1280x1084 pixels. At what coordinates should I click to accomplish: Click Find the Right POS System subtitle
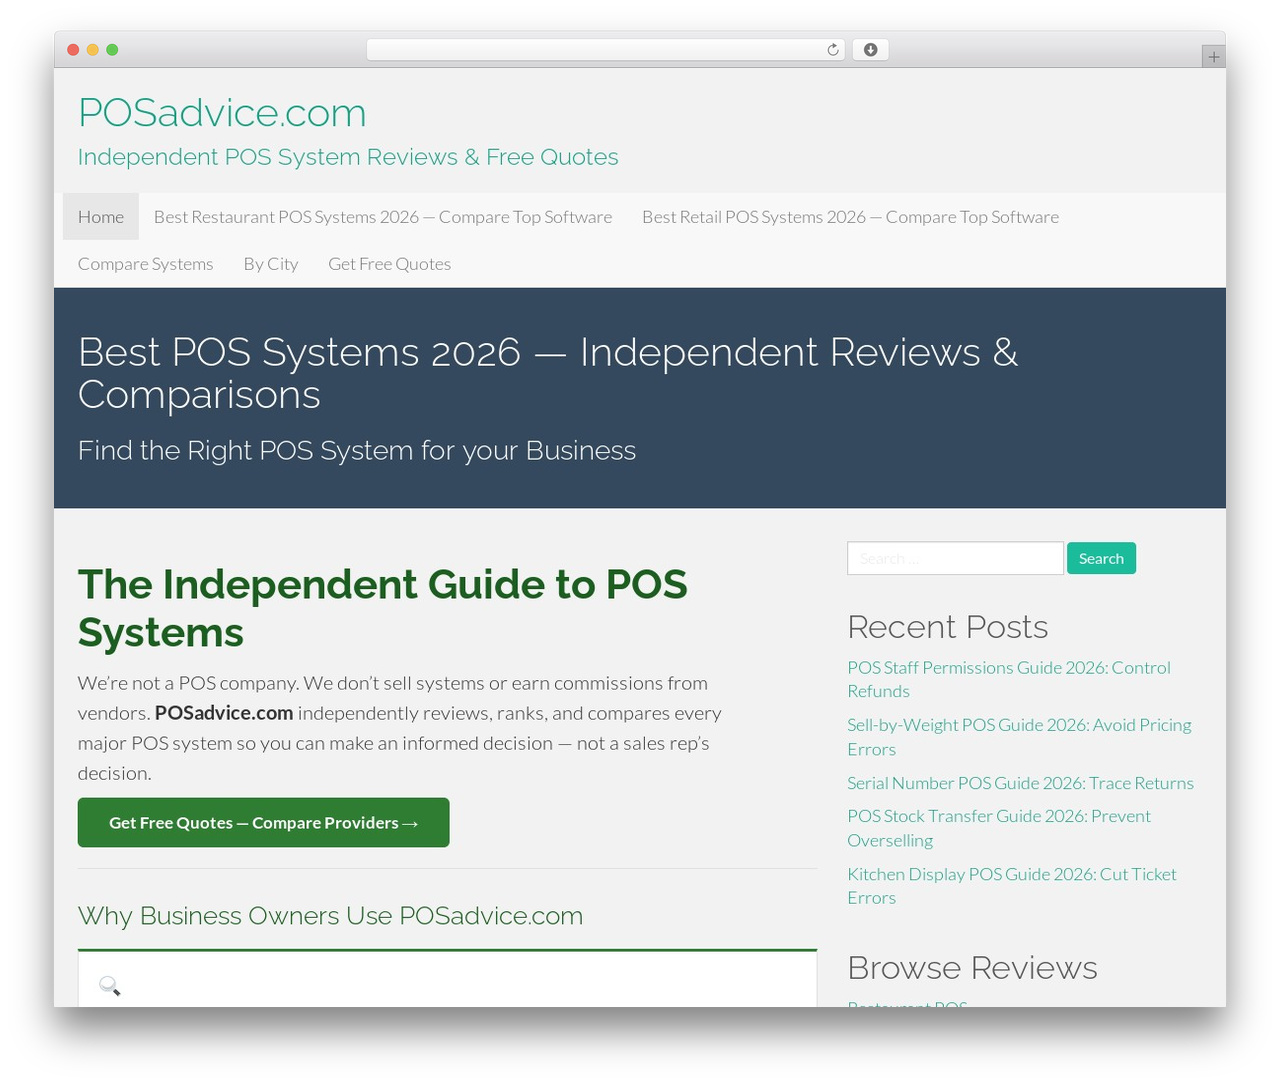(x=357, y=451)
